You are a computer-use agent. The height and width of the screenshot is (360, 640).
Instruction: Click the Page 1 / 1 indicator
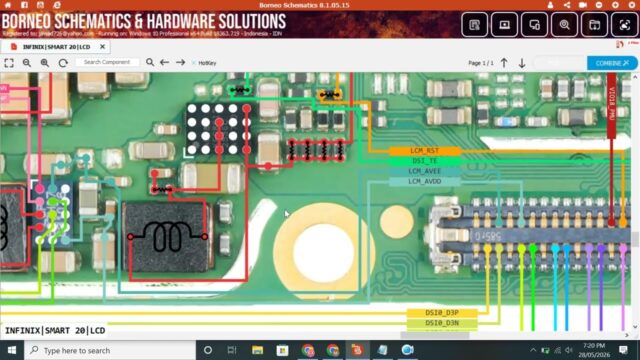480,63
